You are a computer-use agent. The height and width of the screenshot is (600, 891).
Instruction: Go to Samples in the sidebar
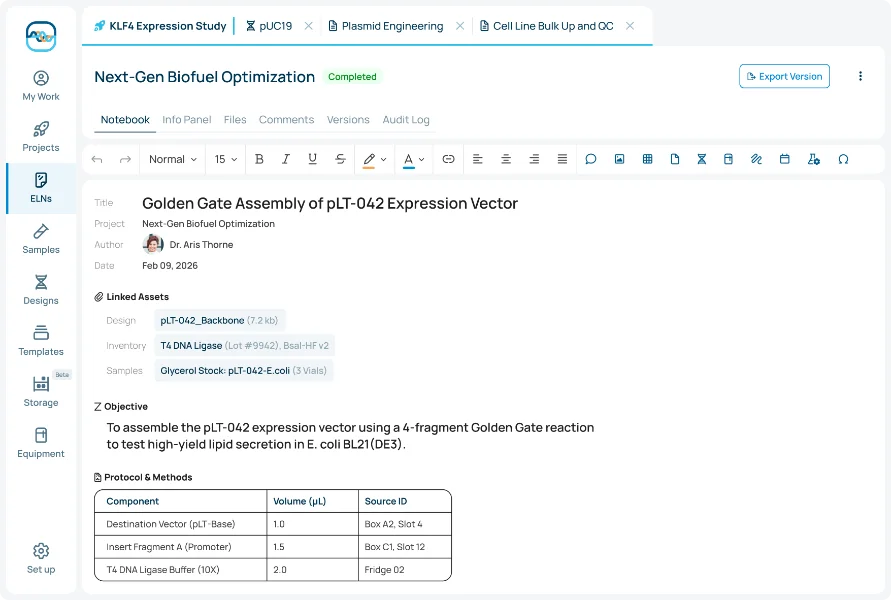click(41, 239)
